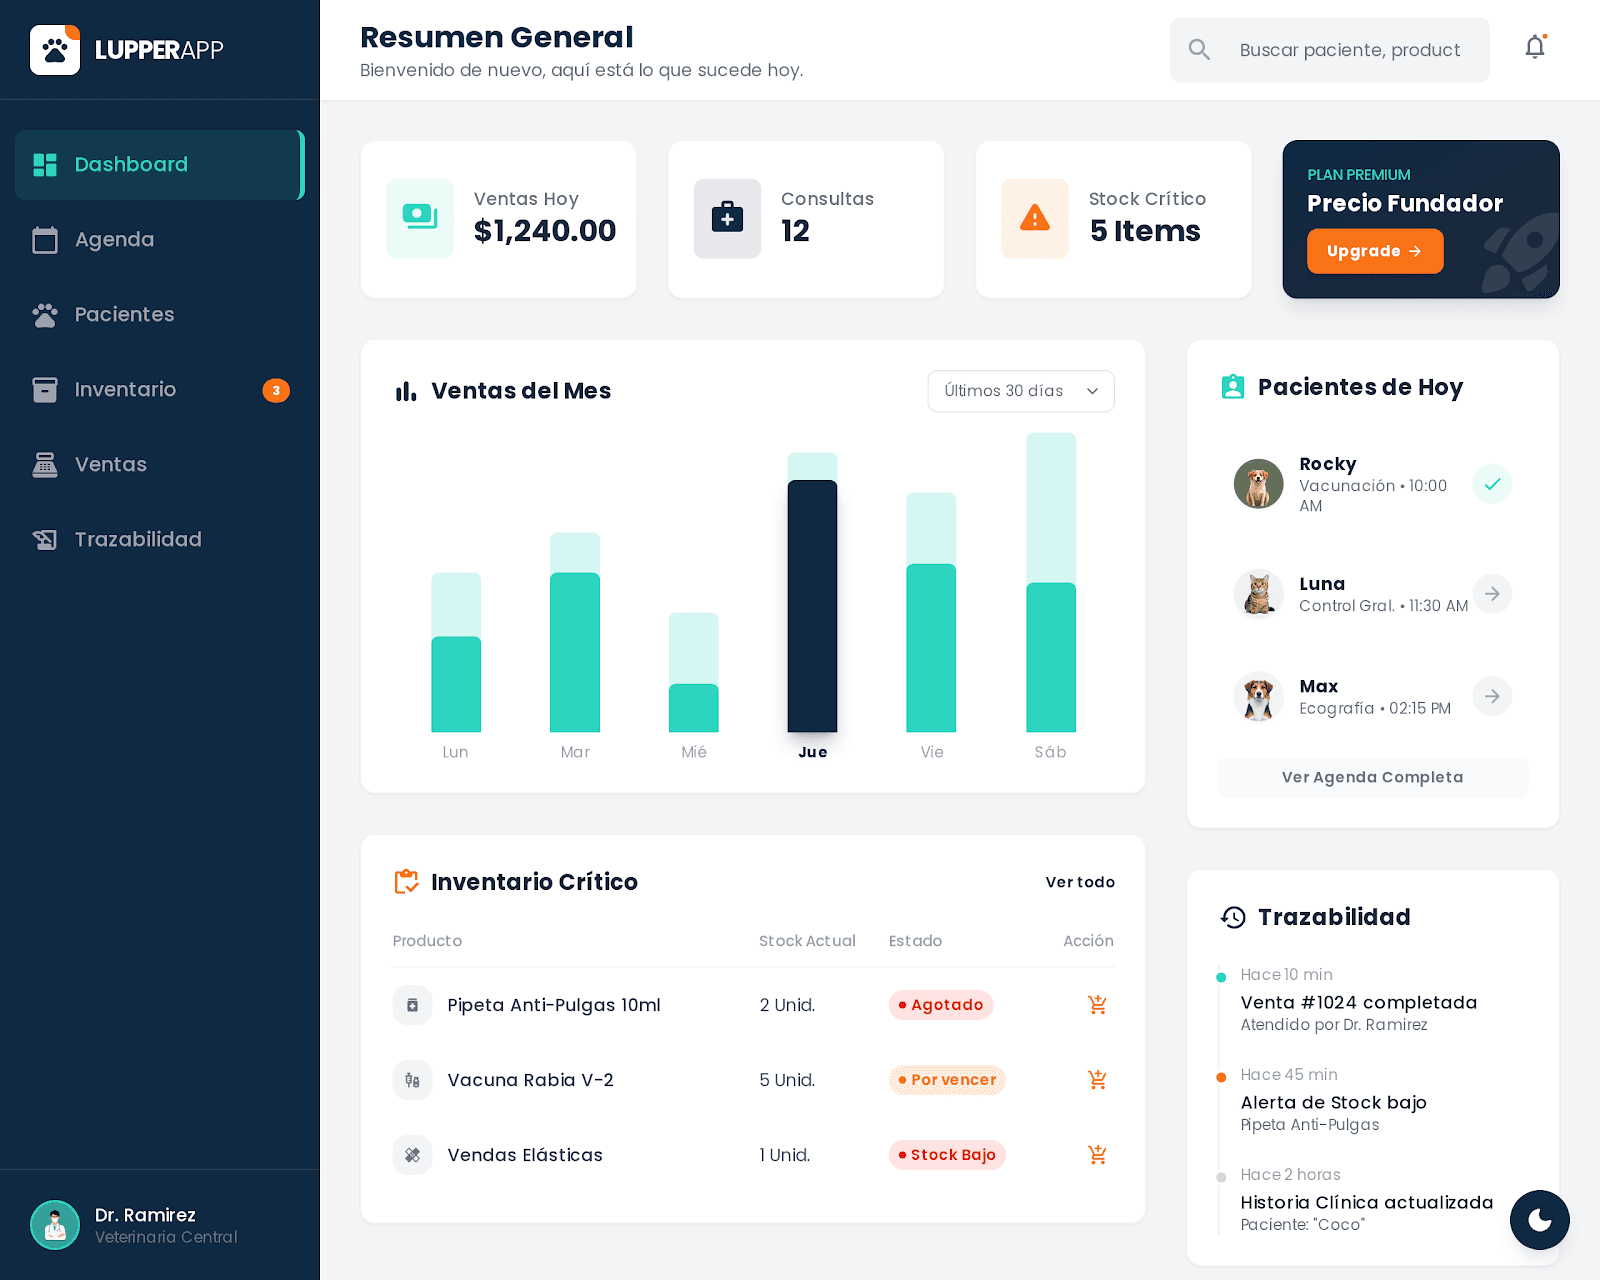The width and height of the screenshot is (1600, 1280).
Task: Click the cart icon for Pipeta Anti-Pulgas 10ml
Action: [1097, 1005]
